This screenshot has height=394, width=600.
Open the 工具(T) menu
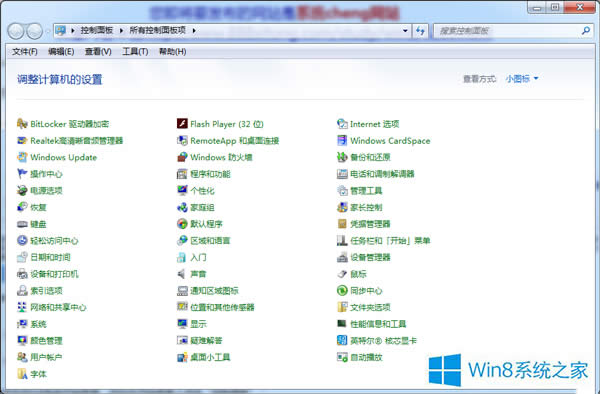(135, 51)
